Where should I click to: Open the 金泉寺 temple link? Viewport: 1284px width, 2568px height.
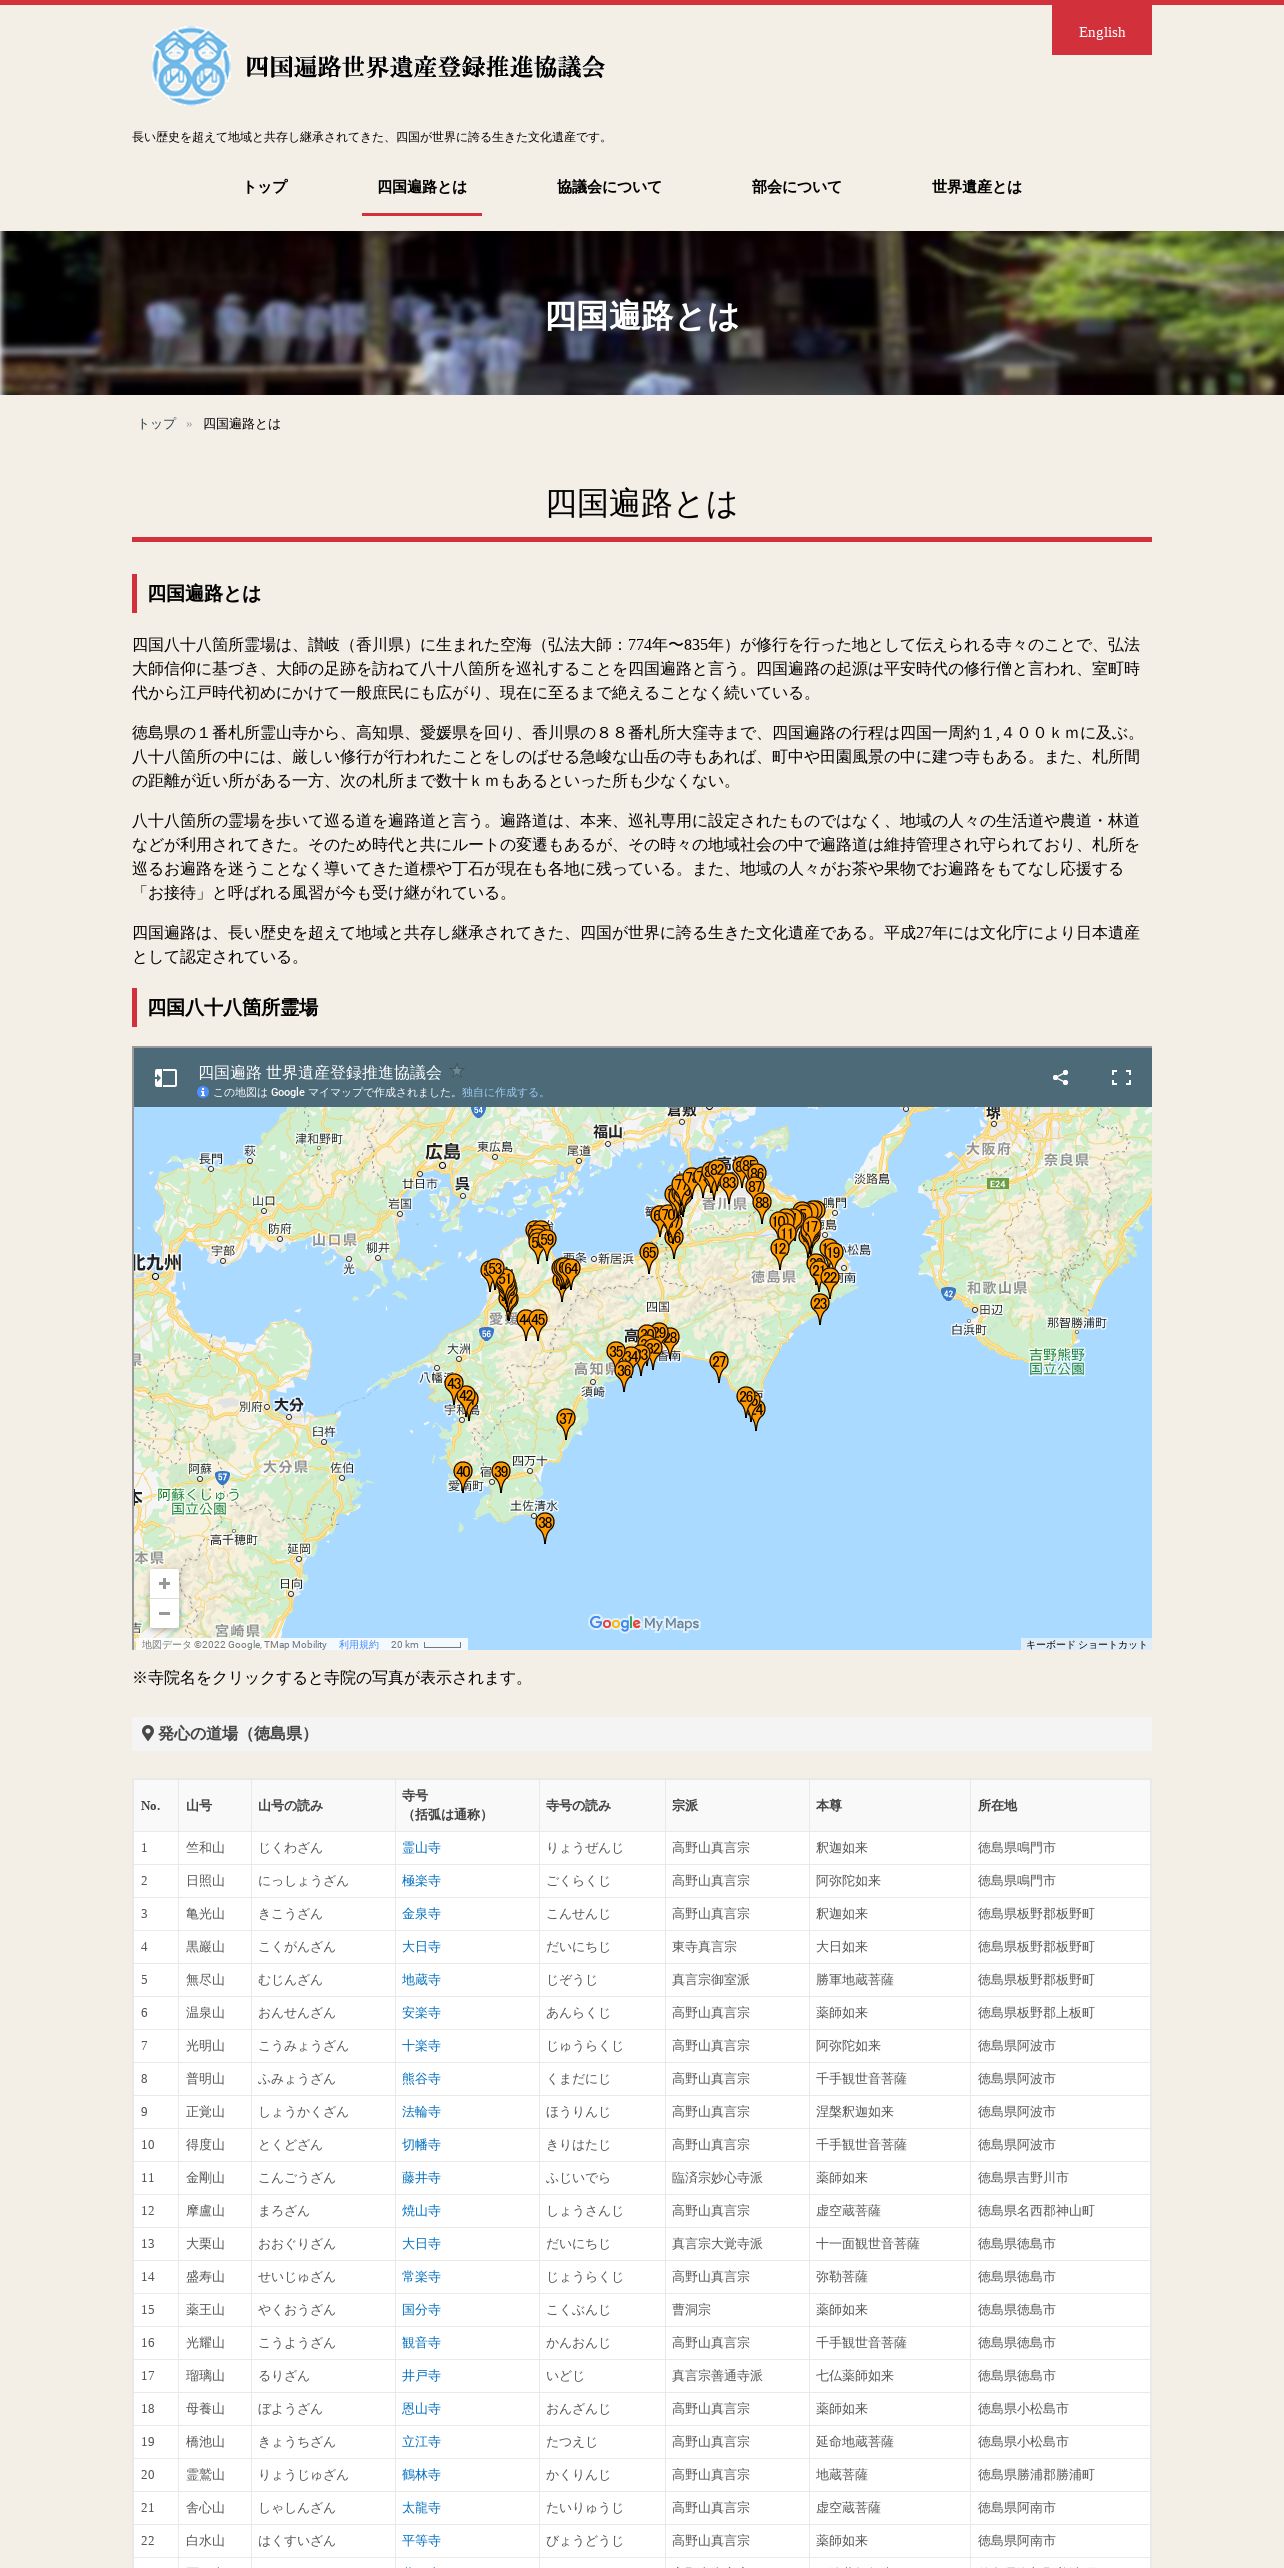pyautogui.click(x=421, y=1914)
